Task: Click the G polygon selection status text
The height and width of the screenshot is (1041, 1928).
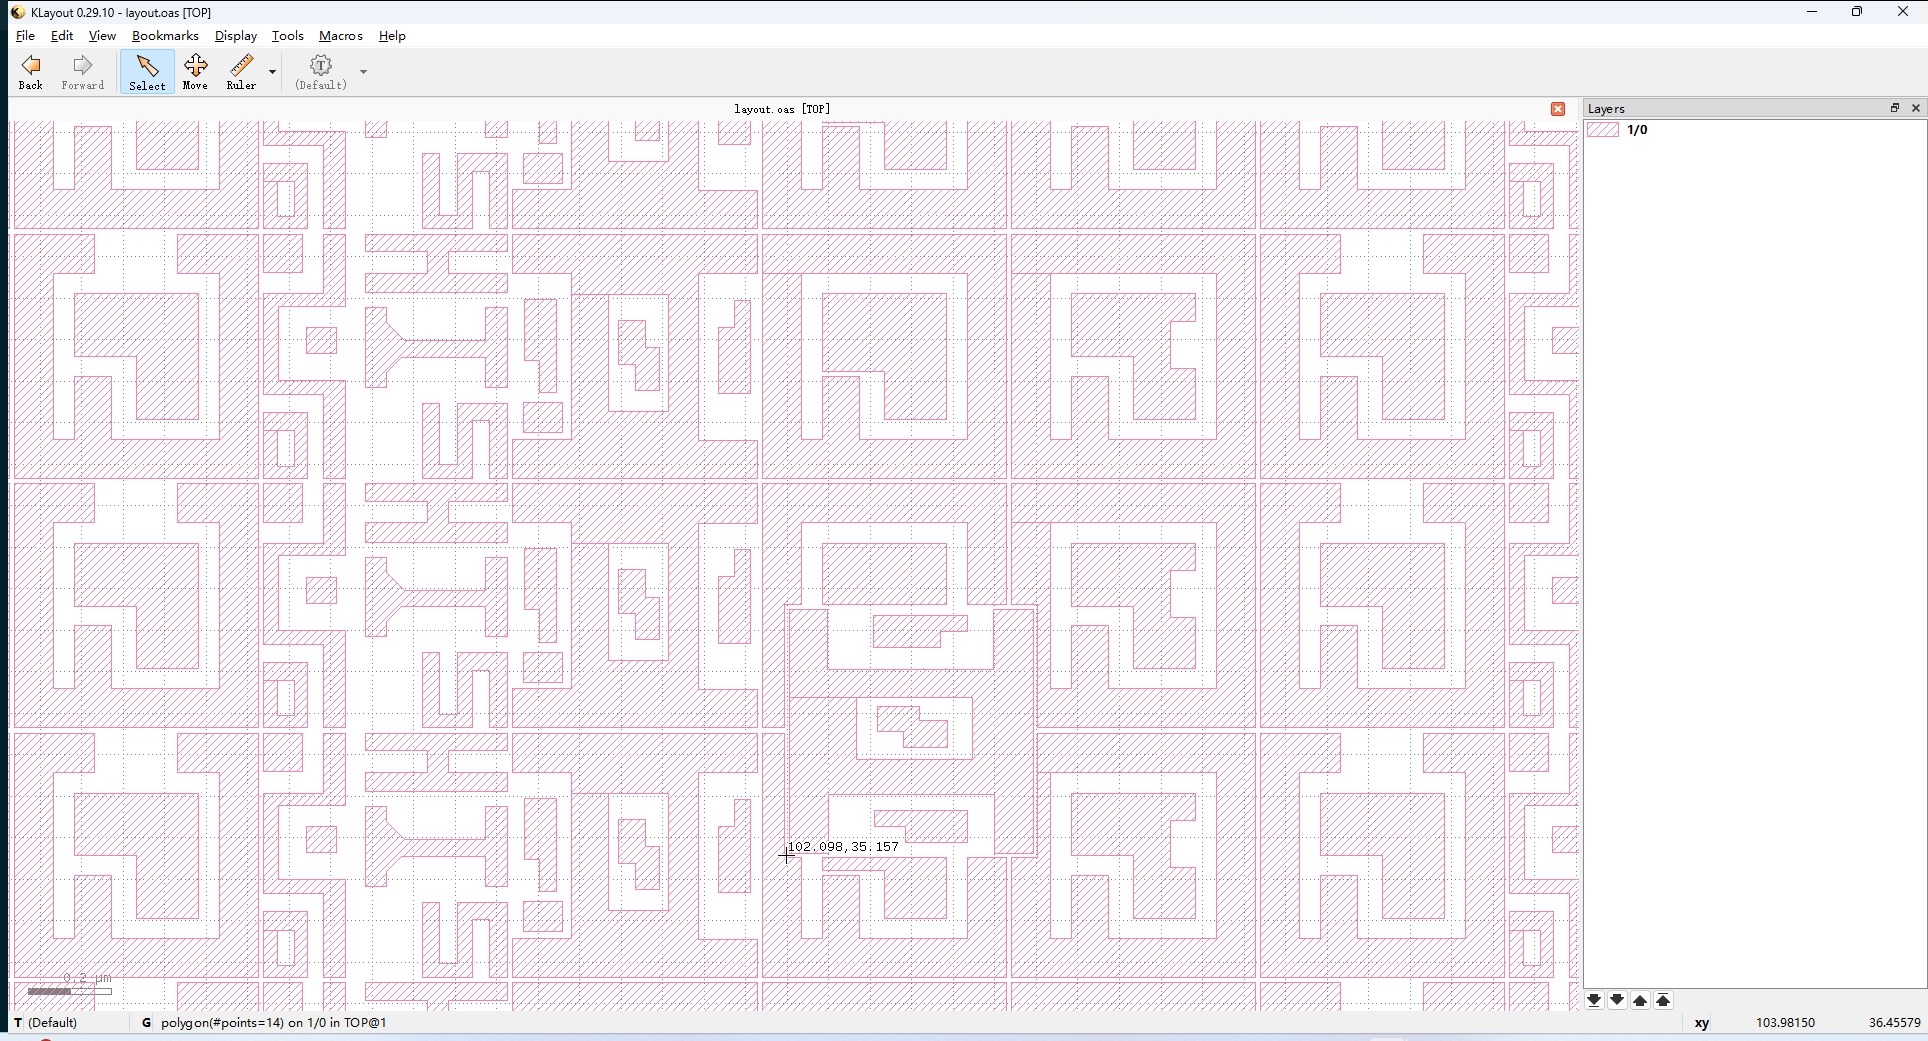Action: (264, 1023)
